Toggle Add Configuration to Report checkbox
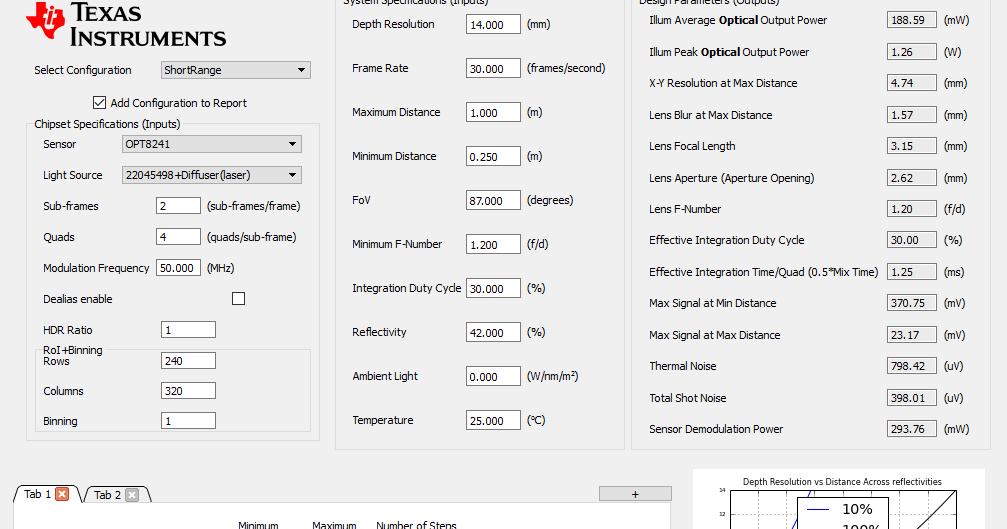 [99, 103]
